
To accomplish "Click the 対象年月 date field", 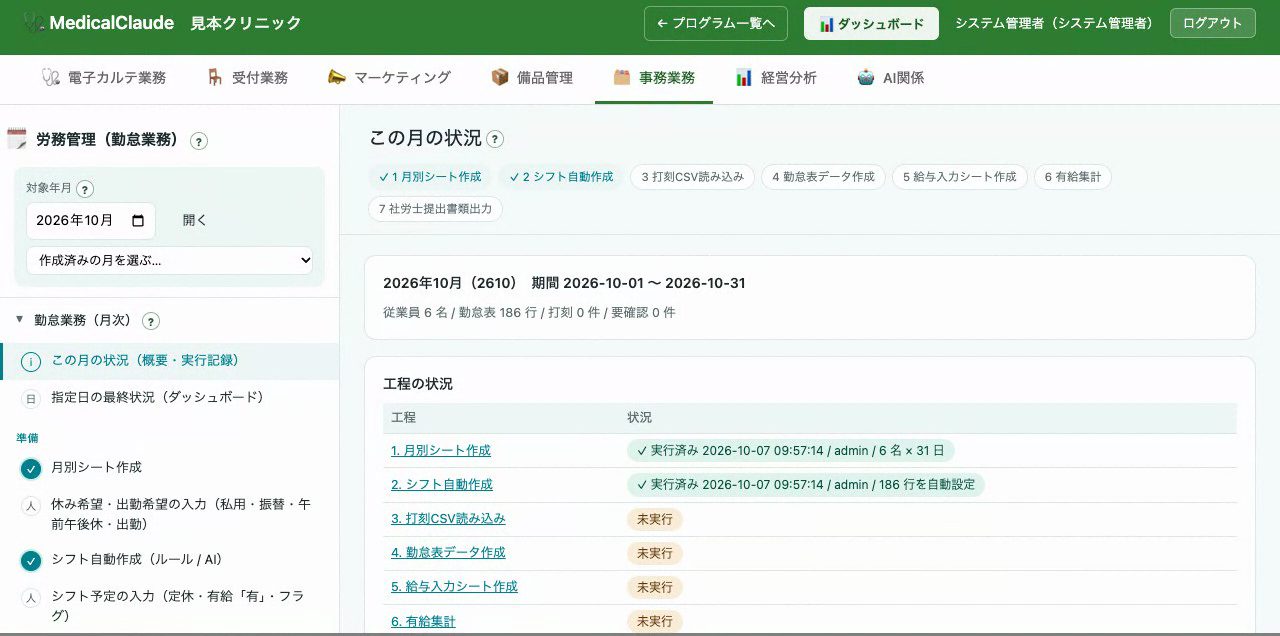I will click(91, 221).
